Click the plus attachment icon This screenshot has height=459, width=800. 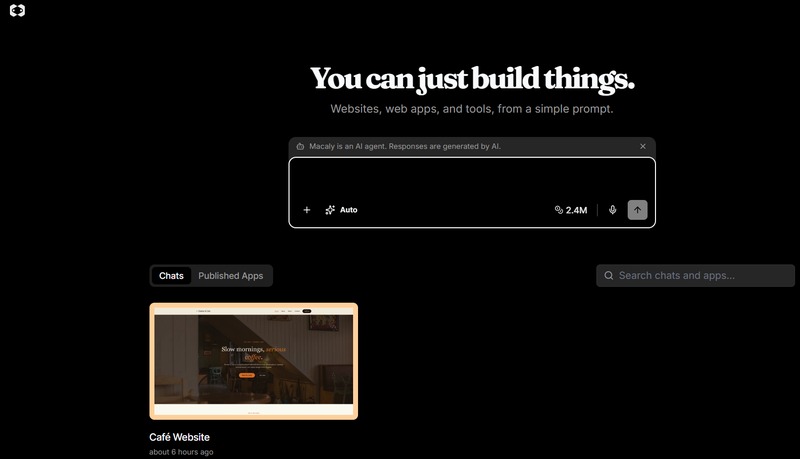click(307, 210)
